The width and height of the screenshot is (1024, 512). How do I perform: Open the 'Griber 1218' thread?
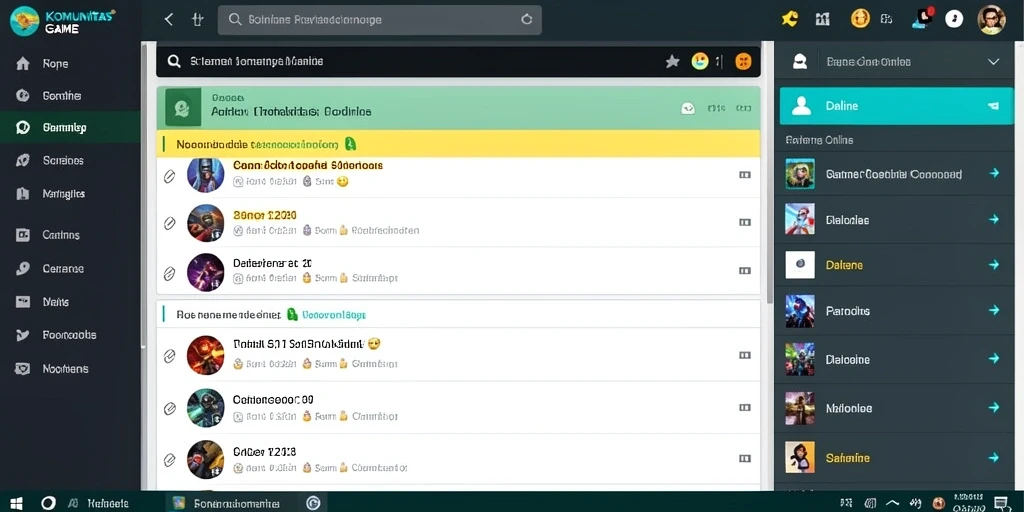pyautogui.click(x=264, y=451)
